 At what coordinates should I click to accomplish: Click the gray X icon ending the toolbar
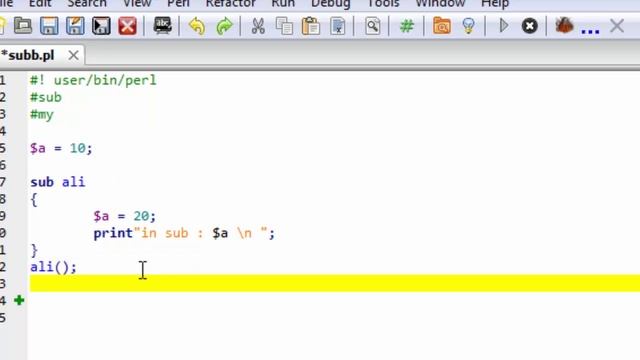tap(617, 26)
